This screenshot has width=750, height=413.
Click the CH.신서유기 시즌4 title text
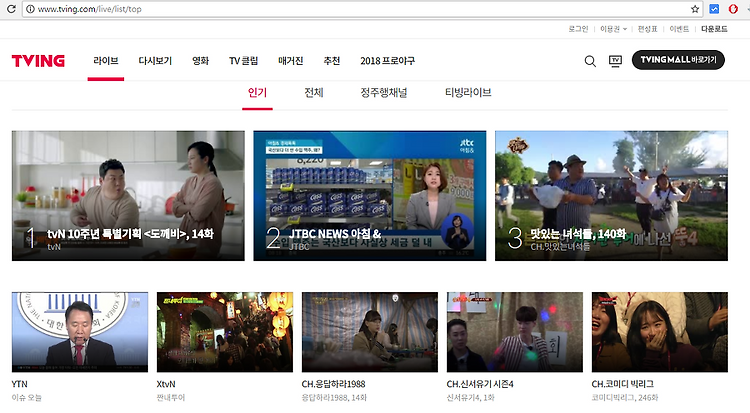click(480, 384)
